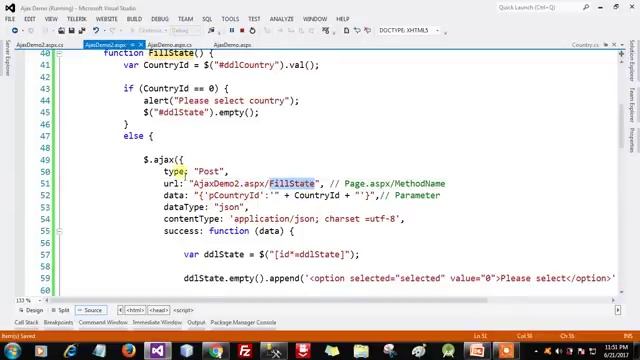The image size is (640, 360).
Task: Click the tag navigator left arrow
Action: [120, 310]
